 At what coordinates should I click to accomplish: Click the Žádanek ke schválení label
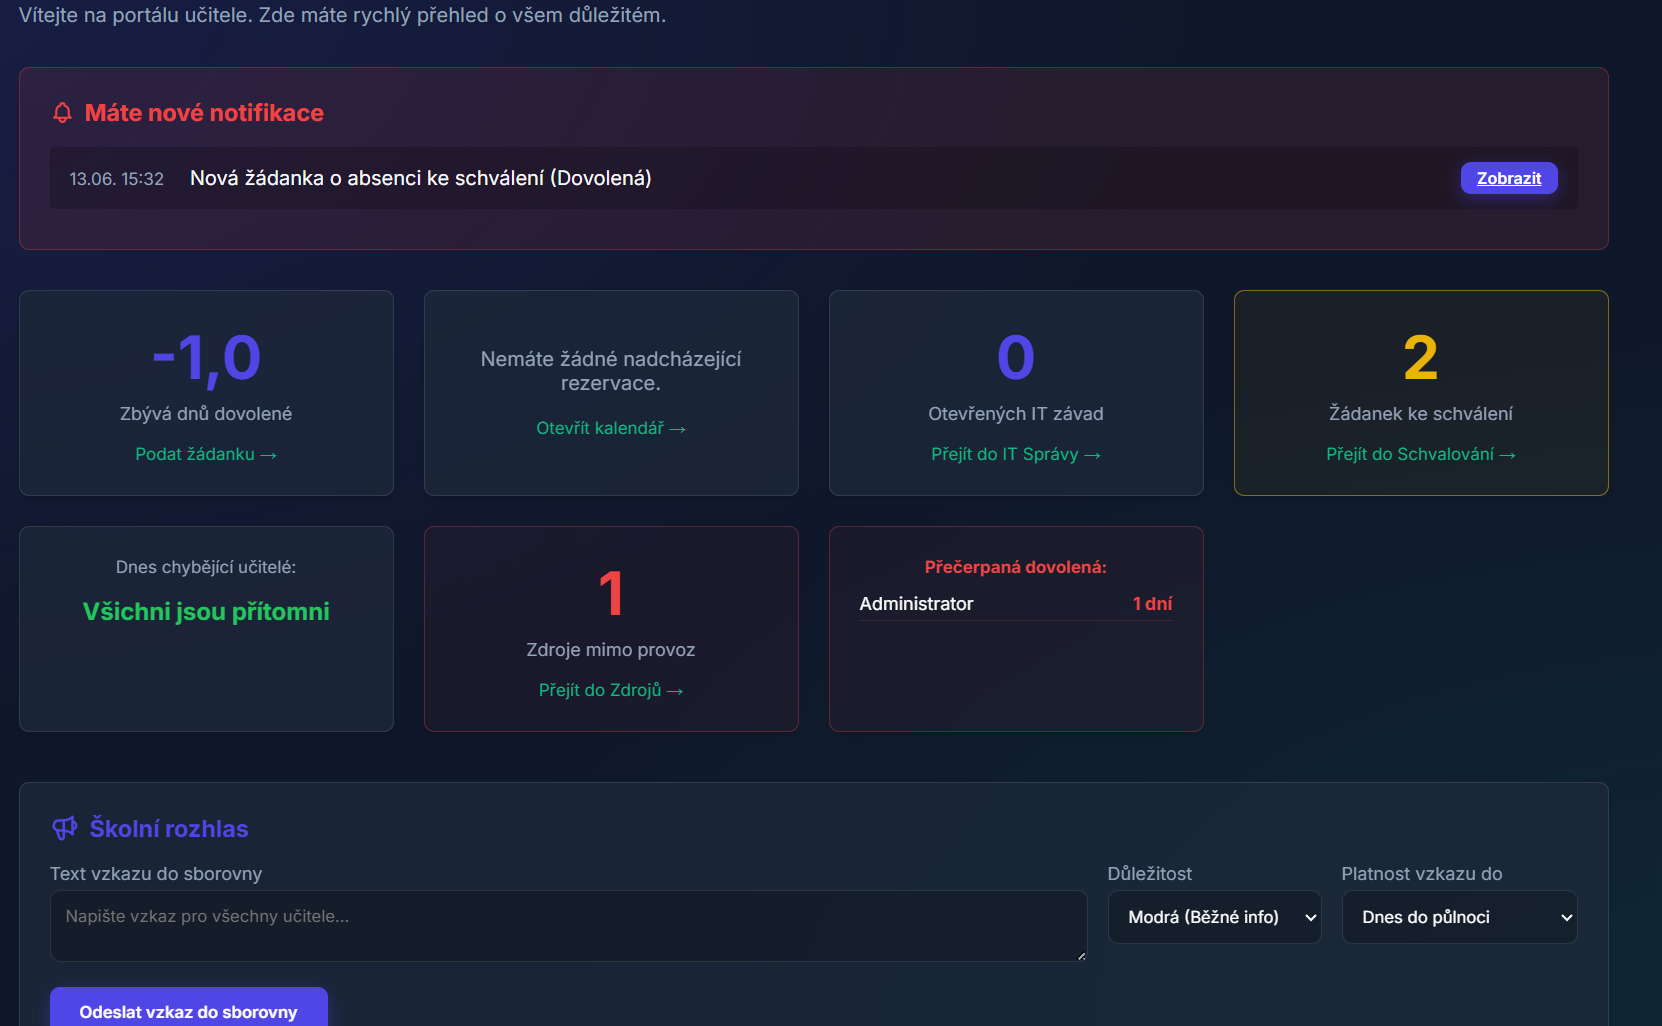(1421, 414)
